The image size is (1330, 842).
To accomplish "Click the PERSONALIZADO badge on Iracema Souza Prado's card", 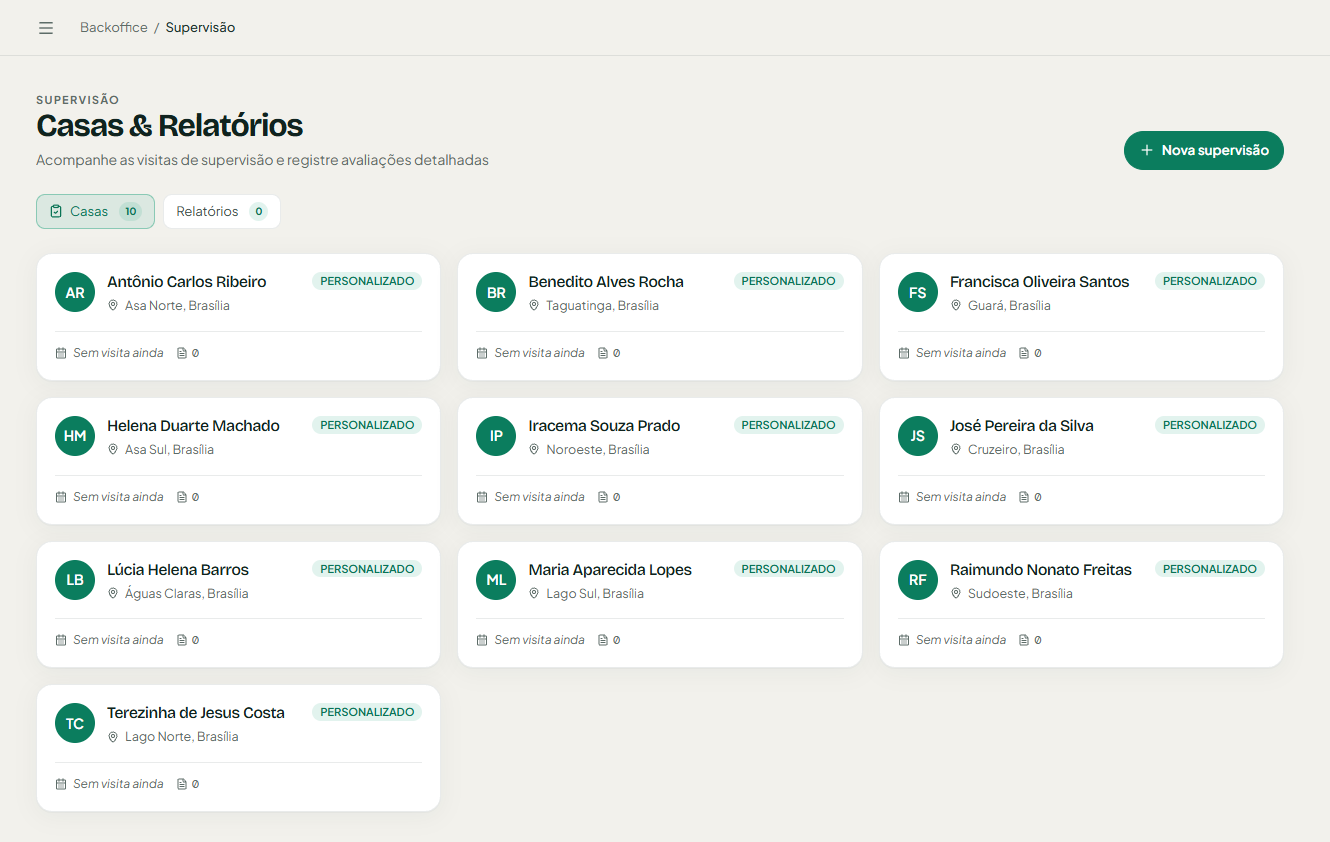I will click(789, 425).
